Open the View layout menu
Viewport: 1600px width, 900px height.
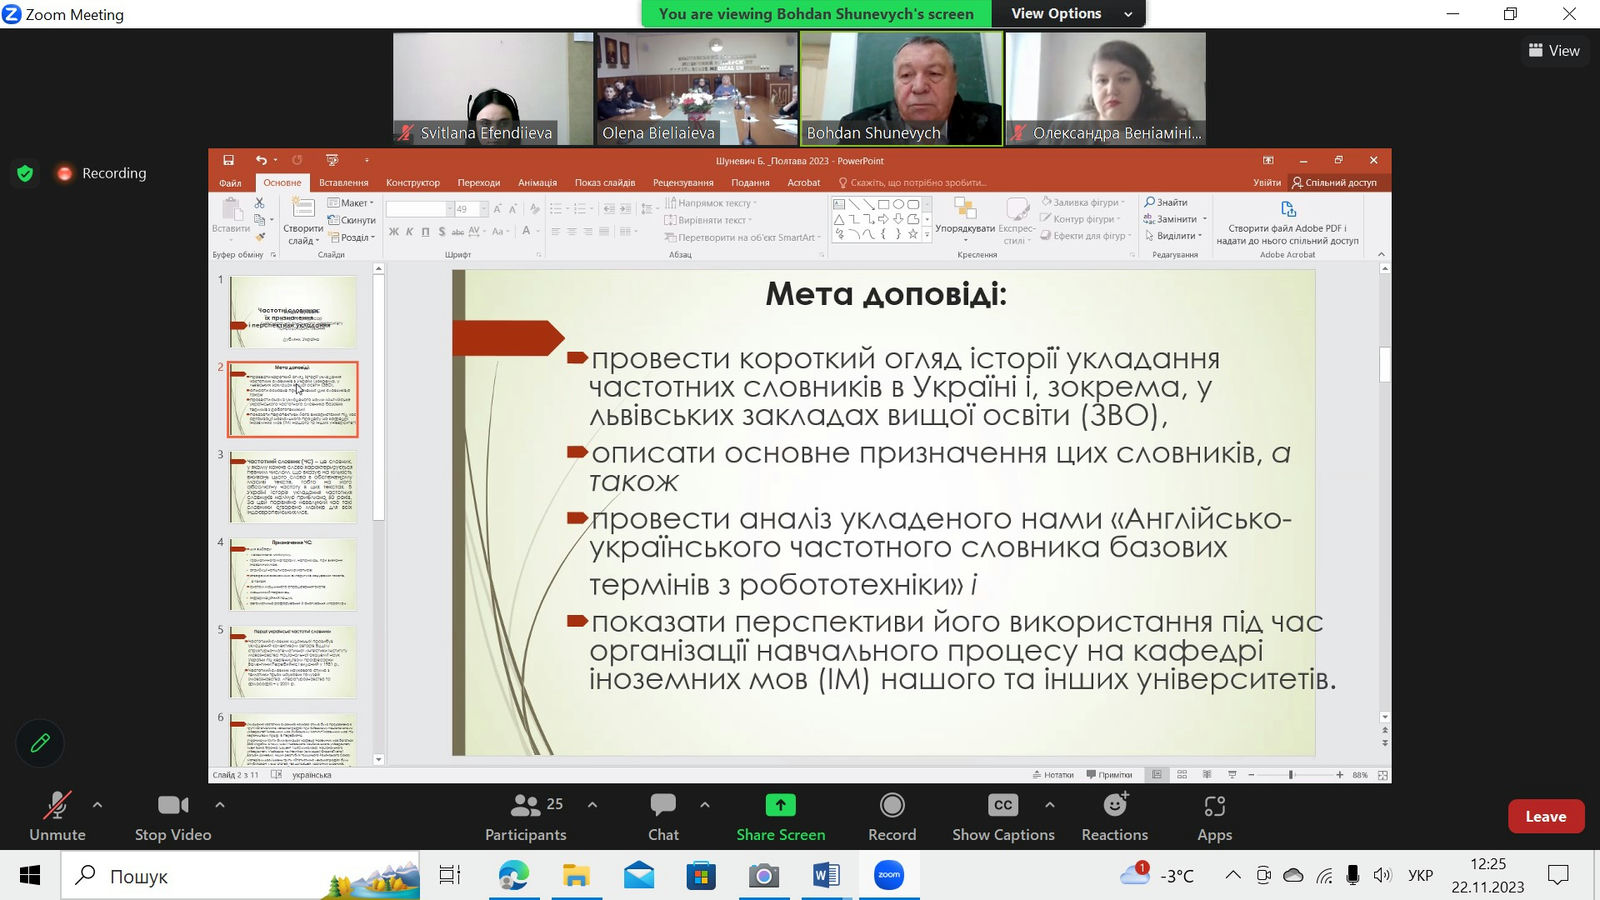coord(1554,50)
